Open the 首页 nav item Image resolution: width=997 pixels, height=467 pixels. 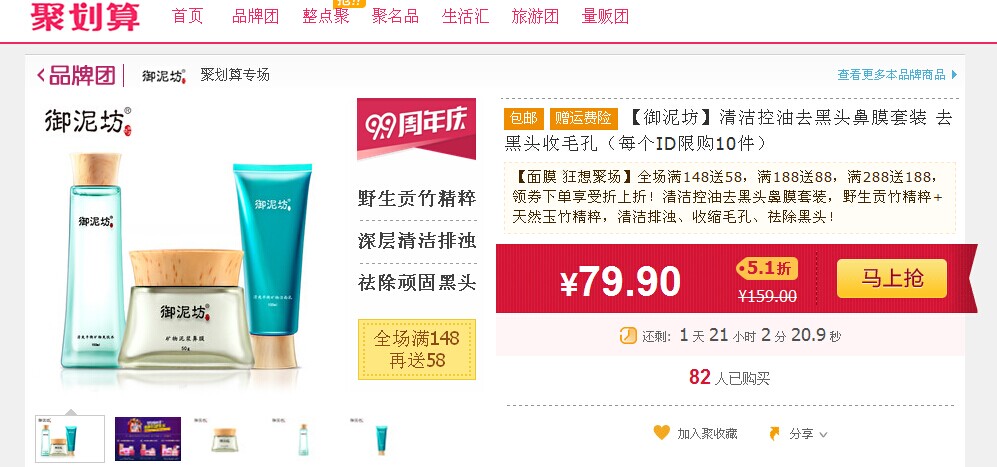pyautogui.click(x=188, y=17)
